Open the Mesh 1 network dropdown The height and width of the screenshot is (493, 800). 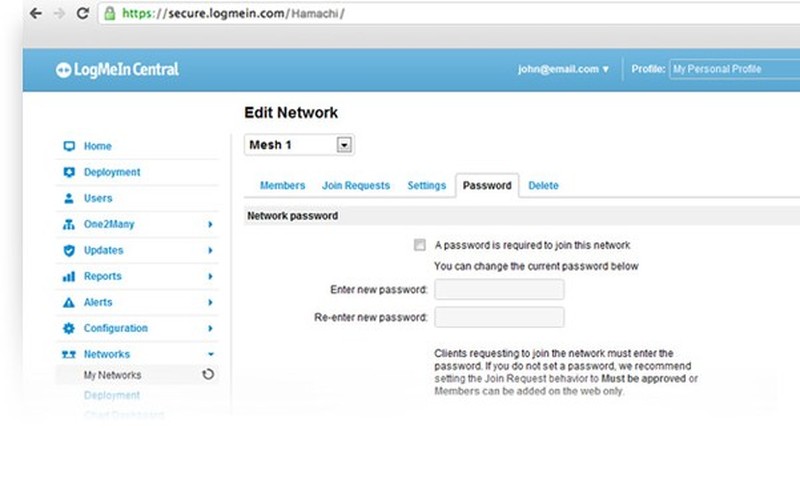(344, 145)
